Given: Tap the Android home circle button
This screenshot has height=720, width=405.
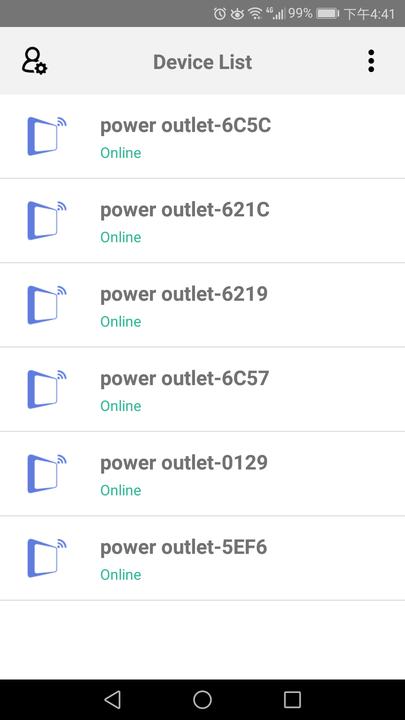Looking at the screenshot, I should tap(202, 700).
